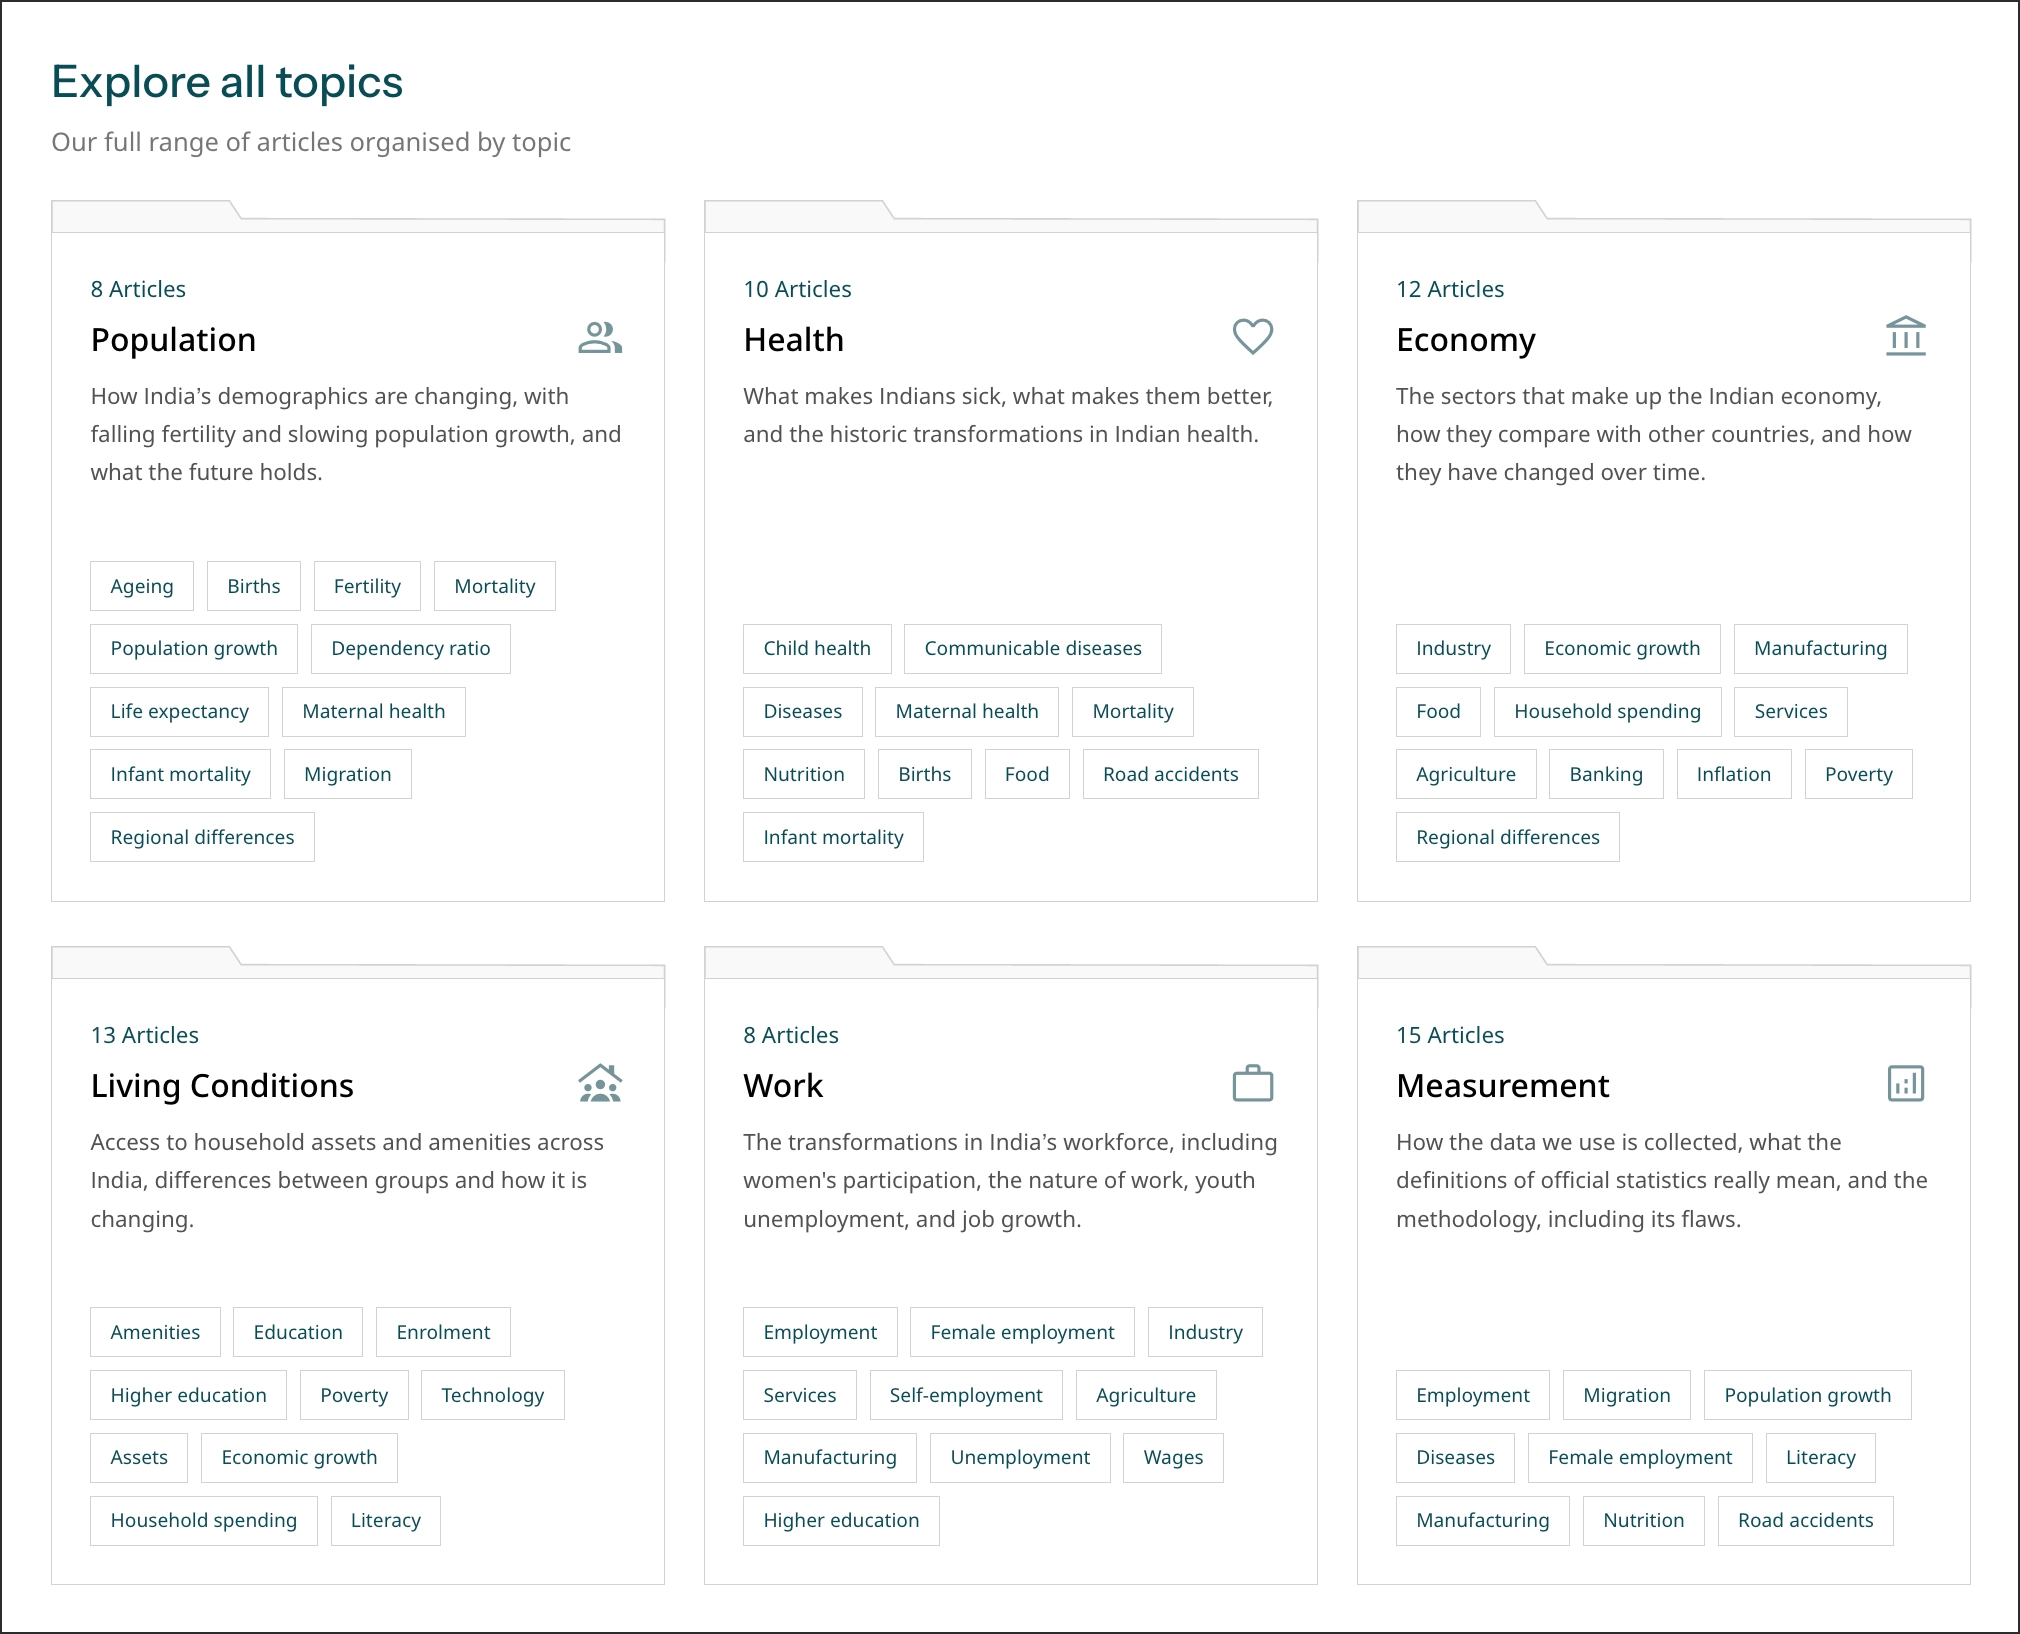Open the Work topic heading
This screenshot has height=1634, width=2020.
point(783,1086)
